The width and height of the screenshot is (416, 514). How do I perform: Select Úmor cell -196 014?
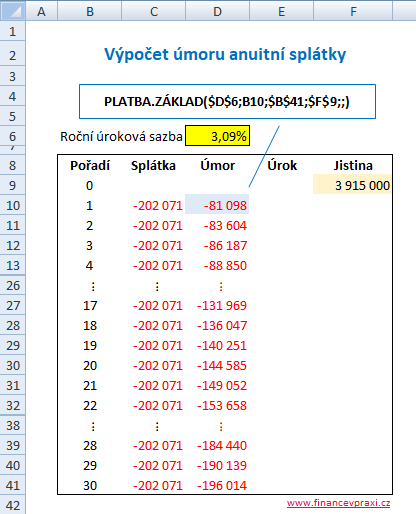[x=217, y=485]
